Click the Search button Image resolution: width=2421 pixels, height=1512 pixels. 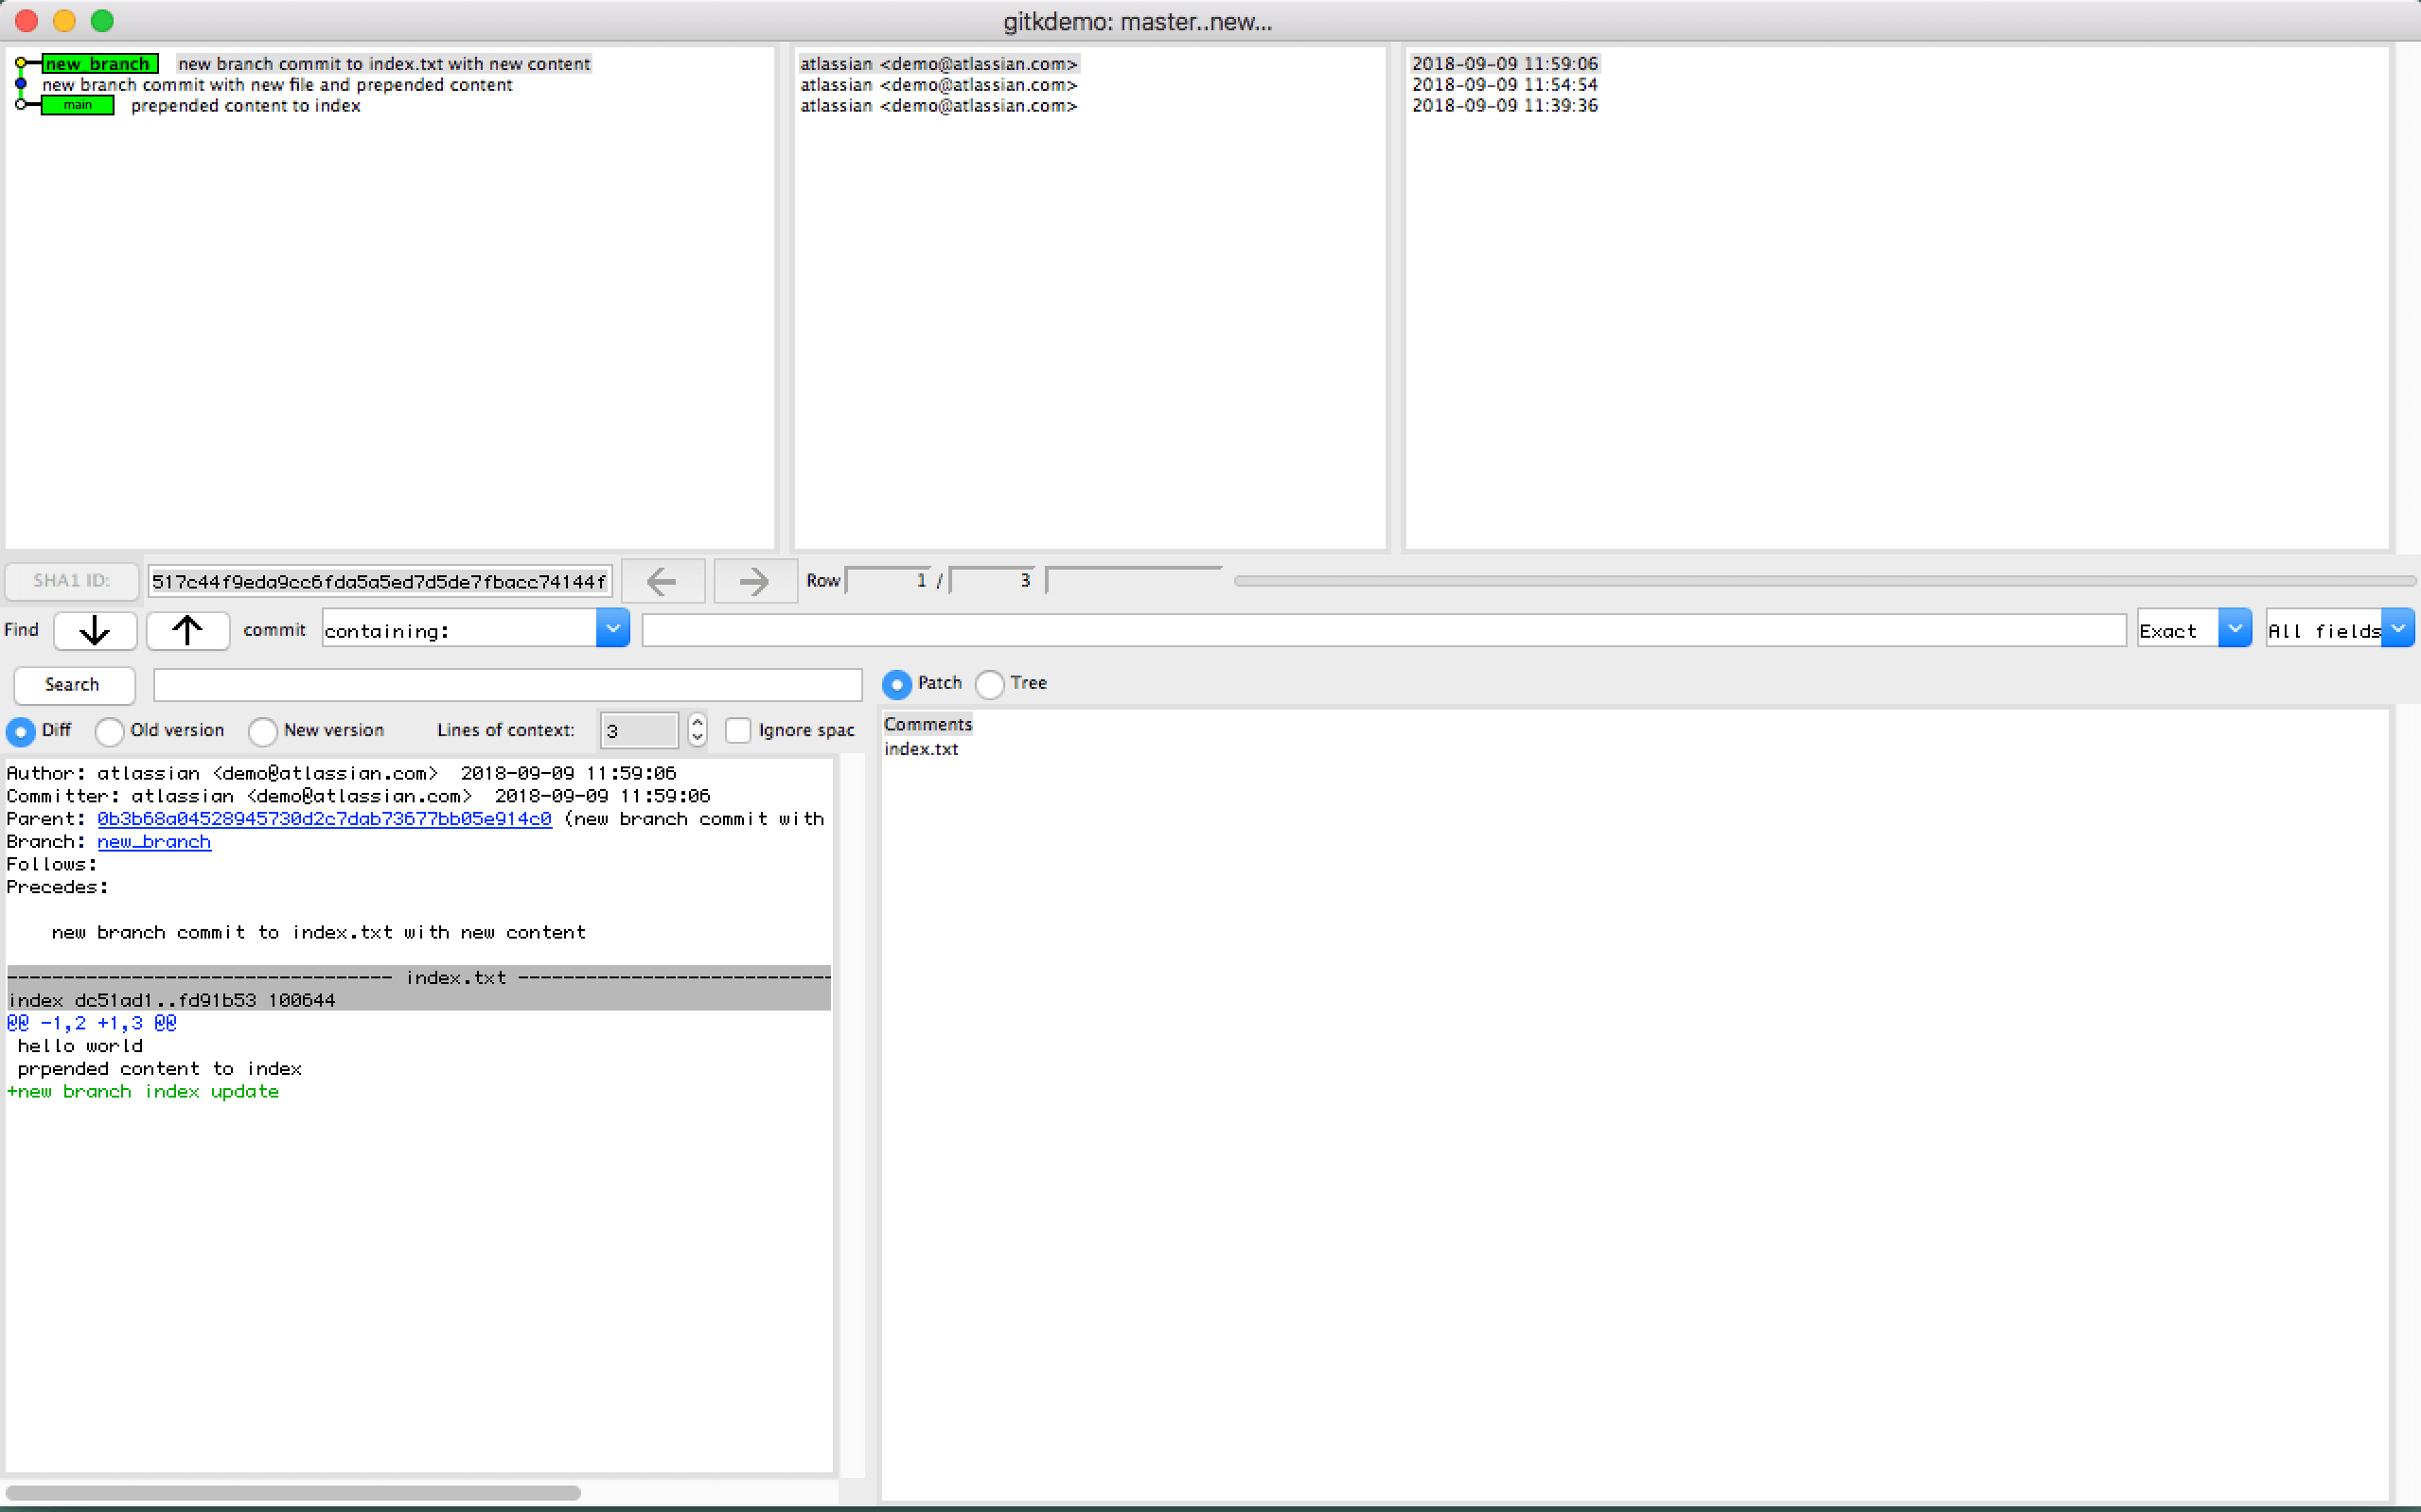(71, 683)
